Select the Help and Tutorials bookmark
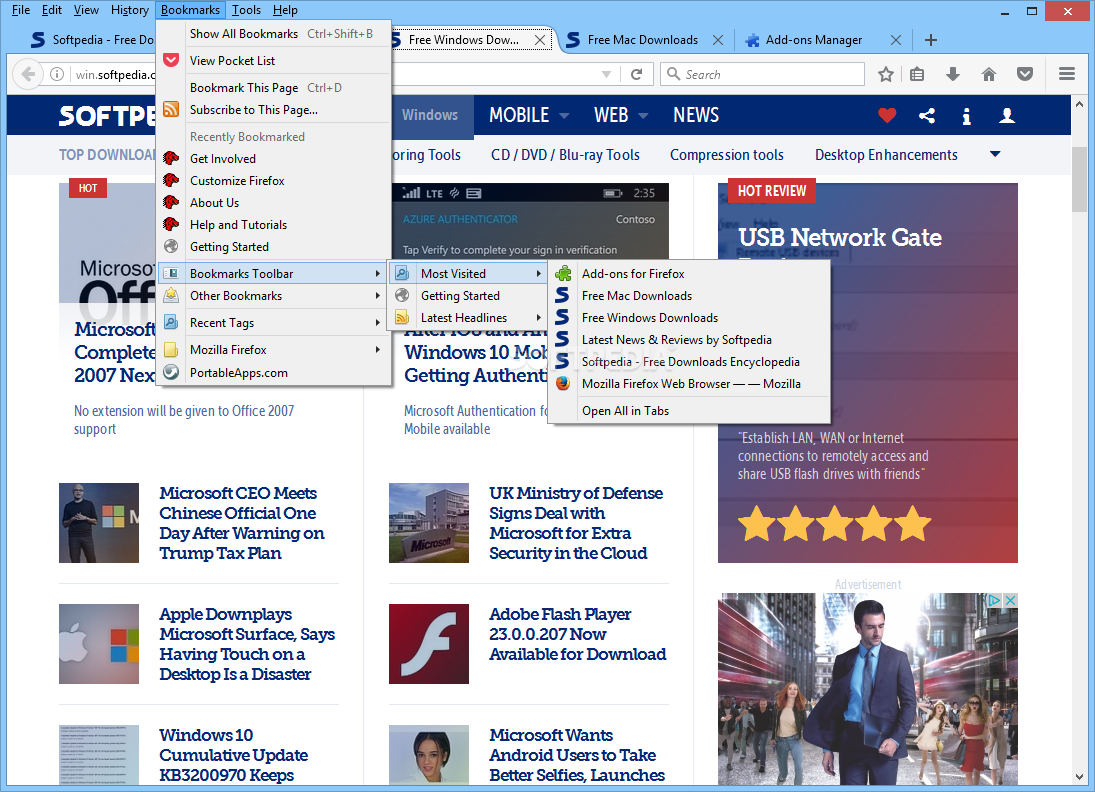 (274, 225)
